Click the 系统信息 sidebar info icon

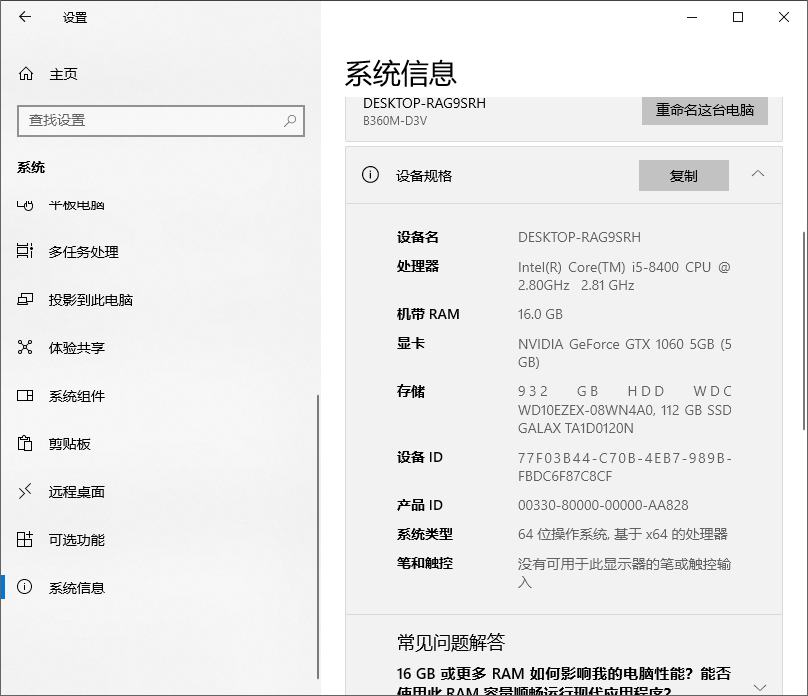(25, 587)
